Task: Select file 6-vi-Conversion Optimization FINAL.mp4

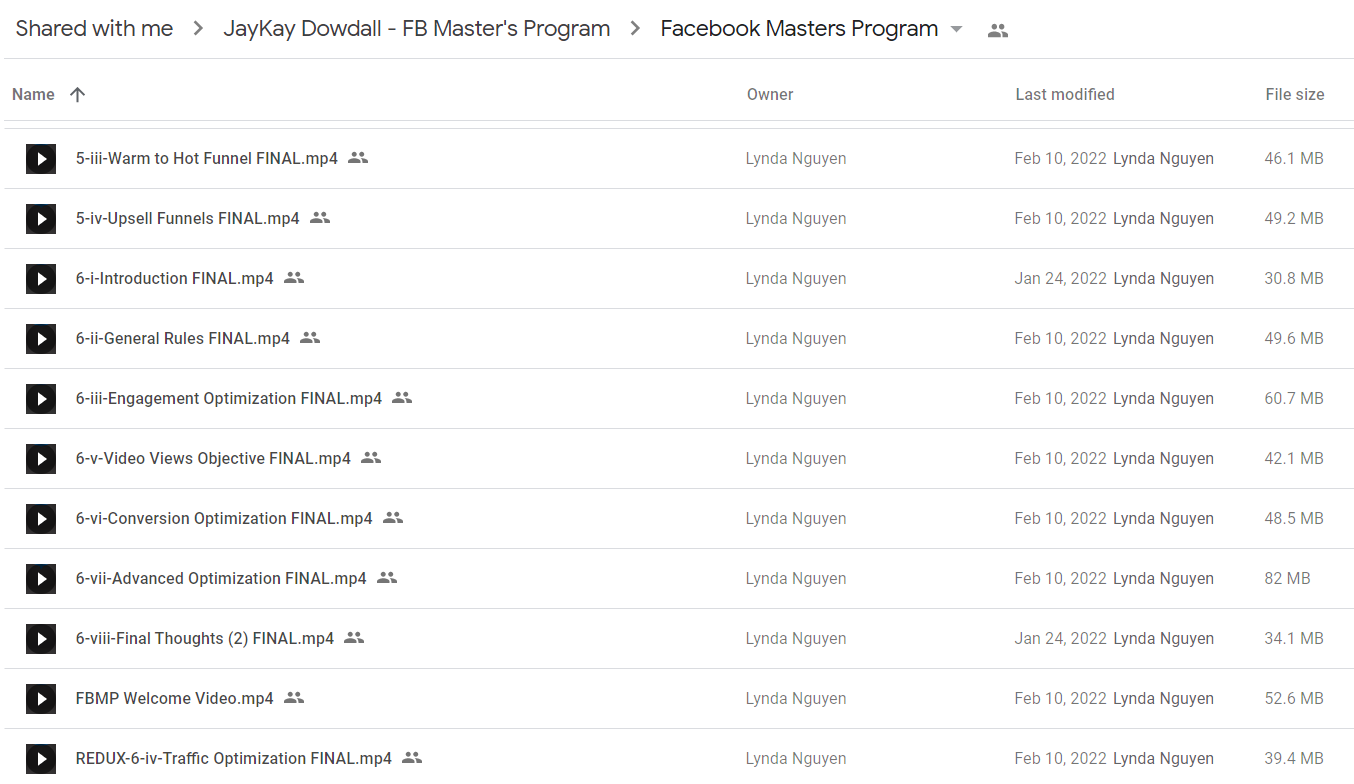Action: [x=224, y=518]
